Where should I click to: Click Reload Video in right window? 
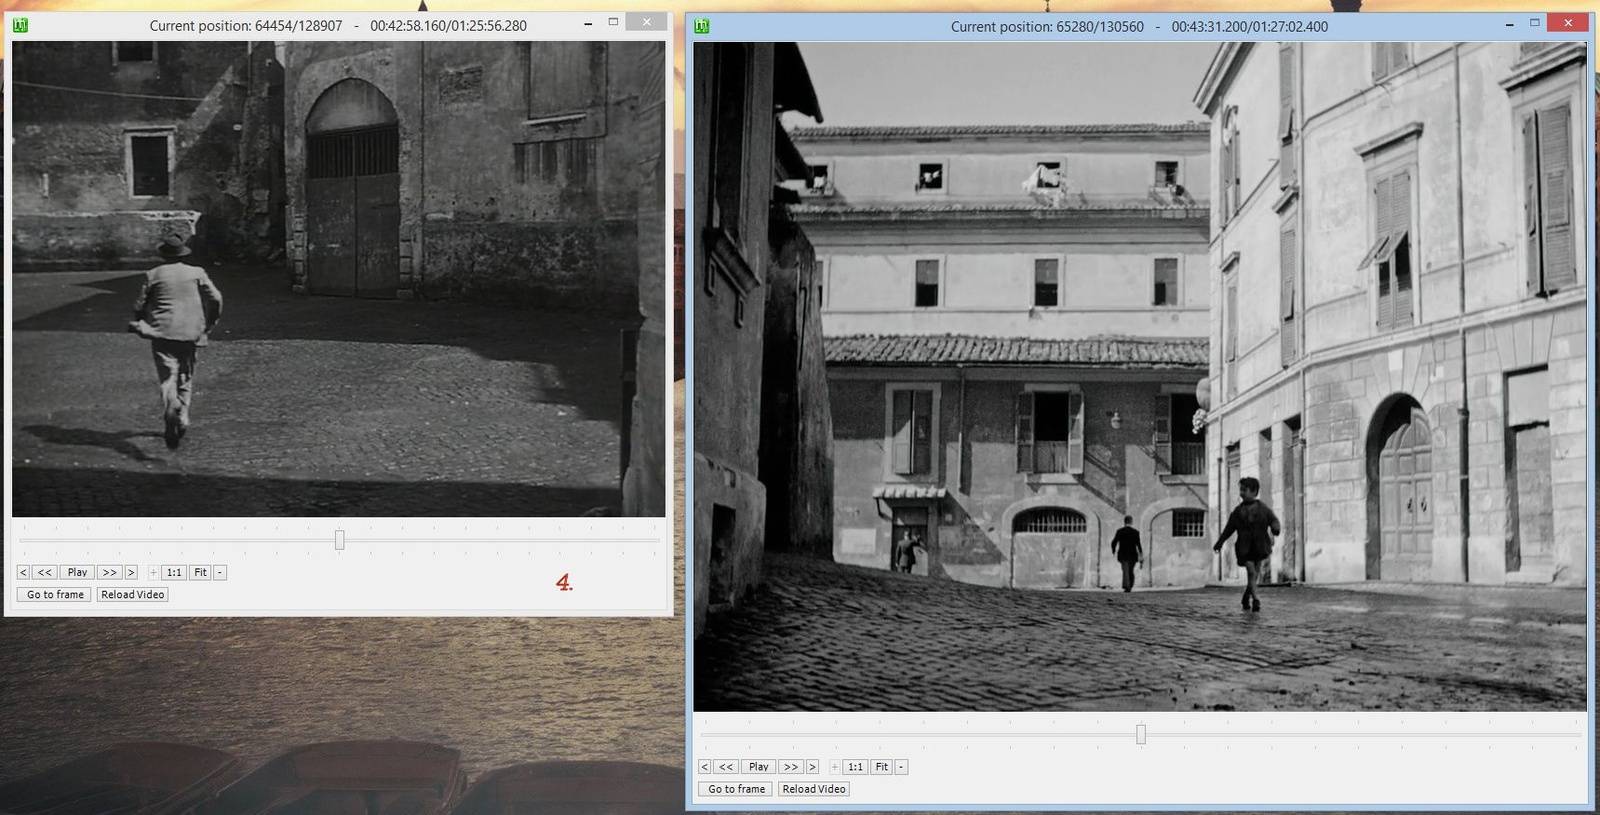(x=814, y=789)
